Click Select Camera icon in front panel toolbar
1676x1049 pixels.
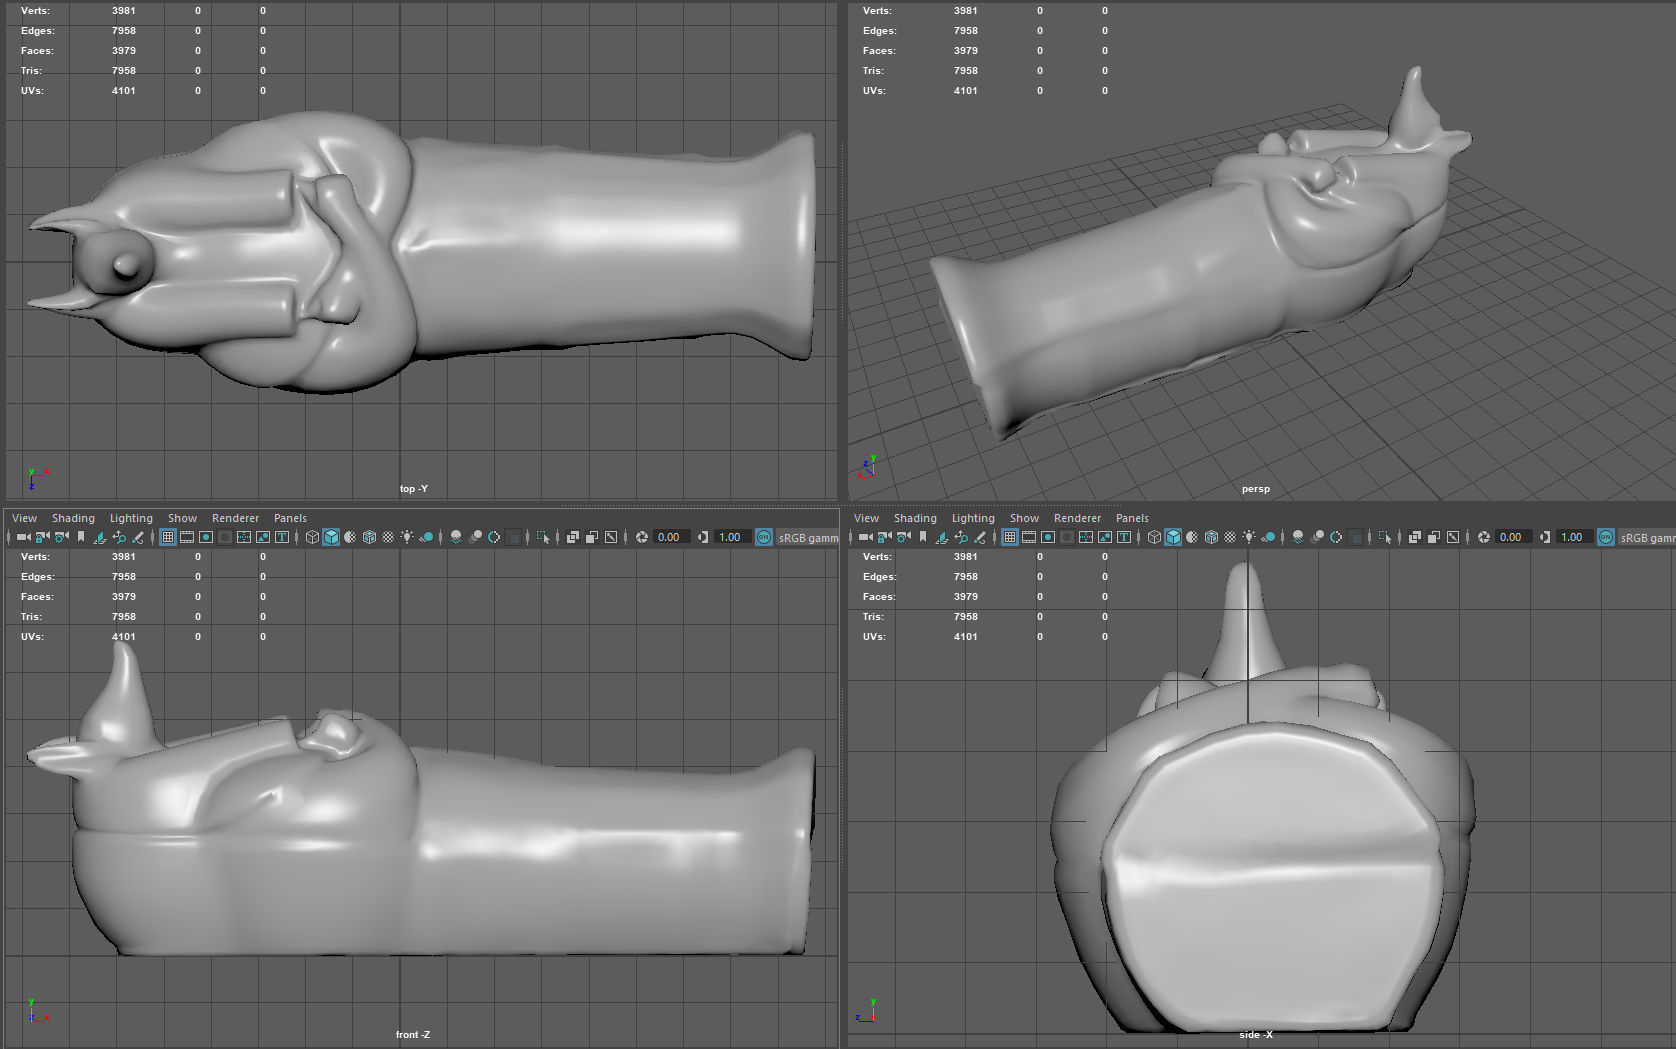coord(24,537)
